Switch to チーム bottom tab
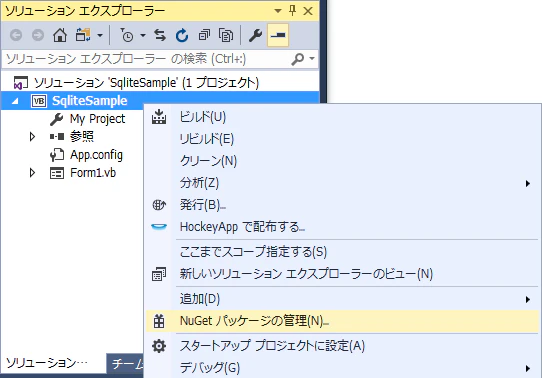 [125, 363]
